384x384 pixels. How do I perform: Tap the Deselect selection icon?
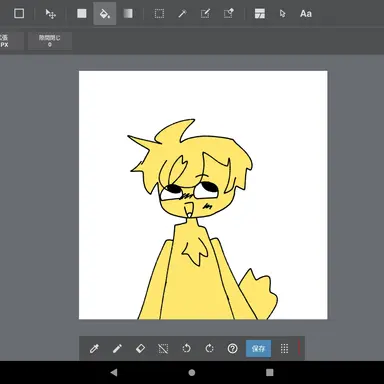pyautogui.click(x=163, y=349)
